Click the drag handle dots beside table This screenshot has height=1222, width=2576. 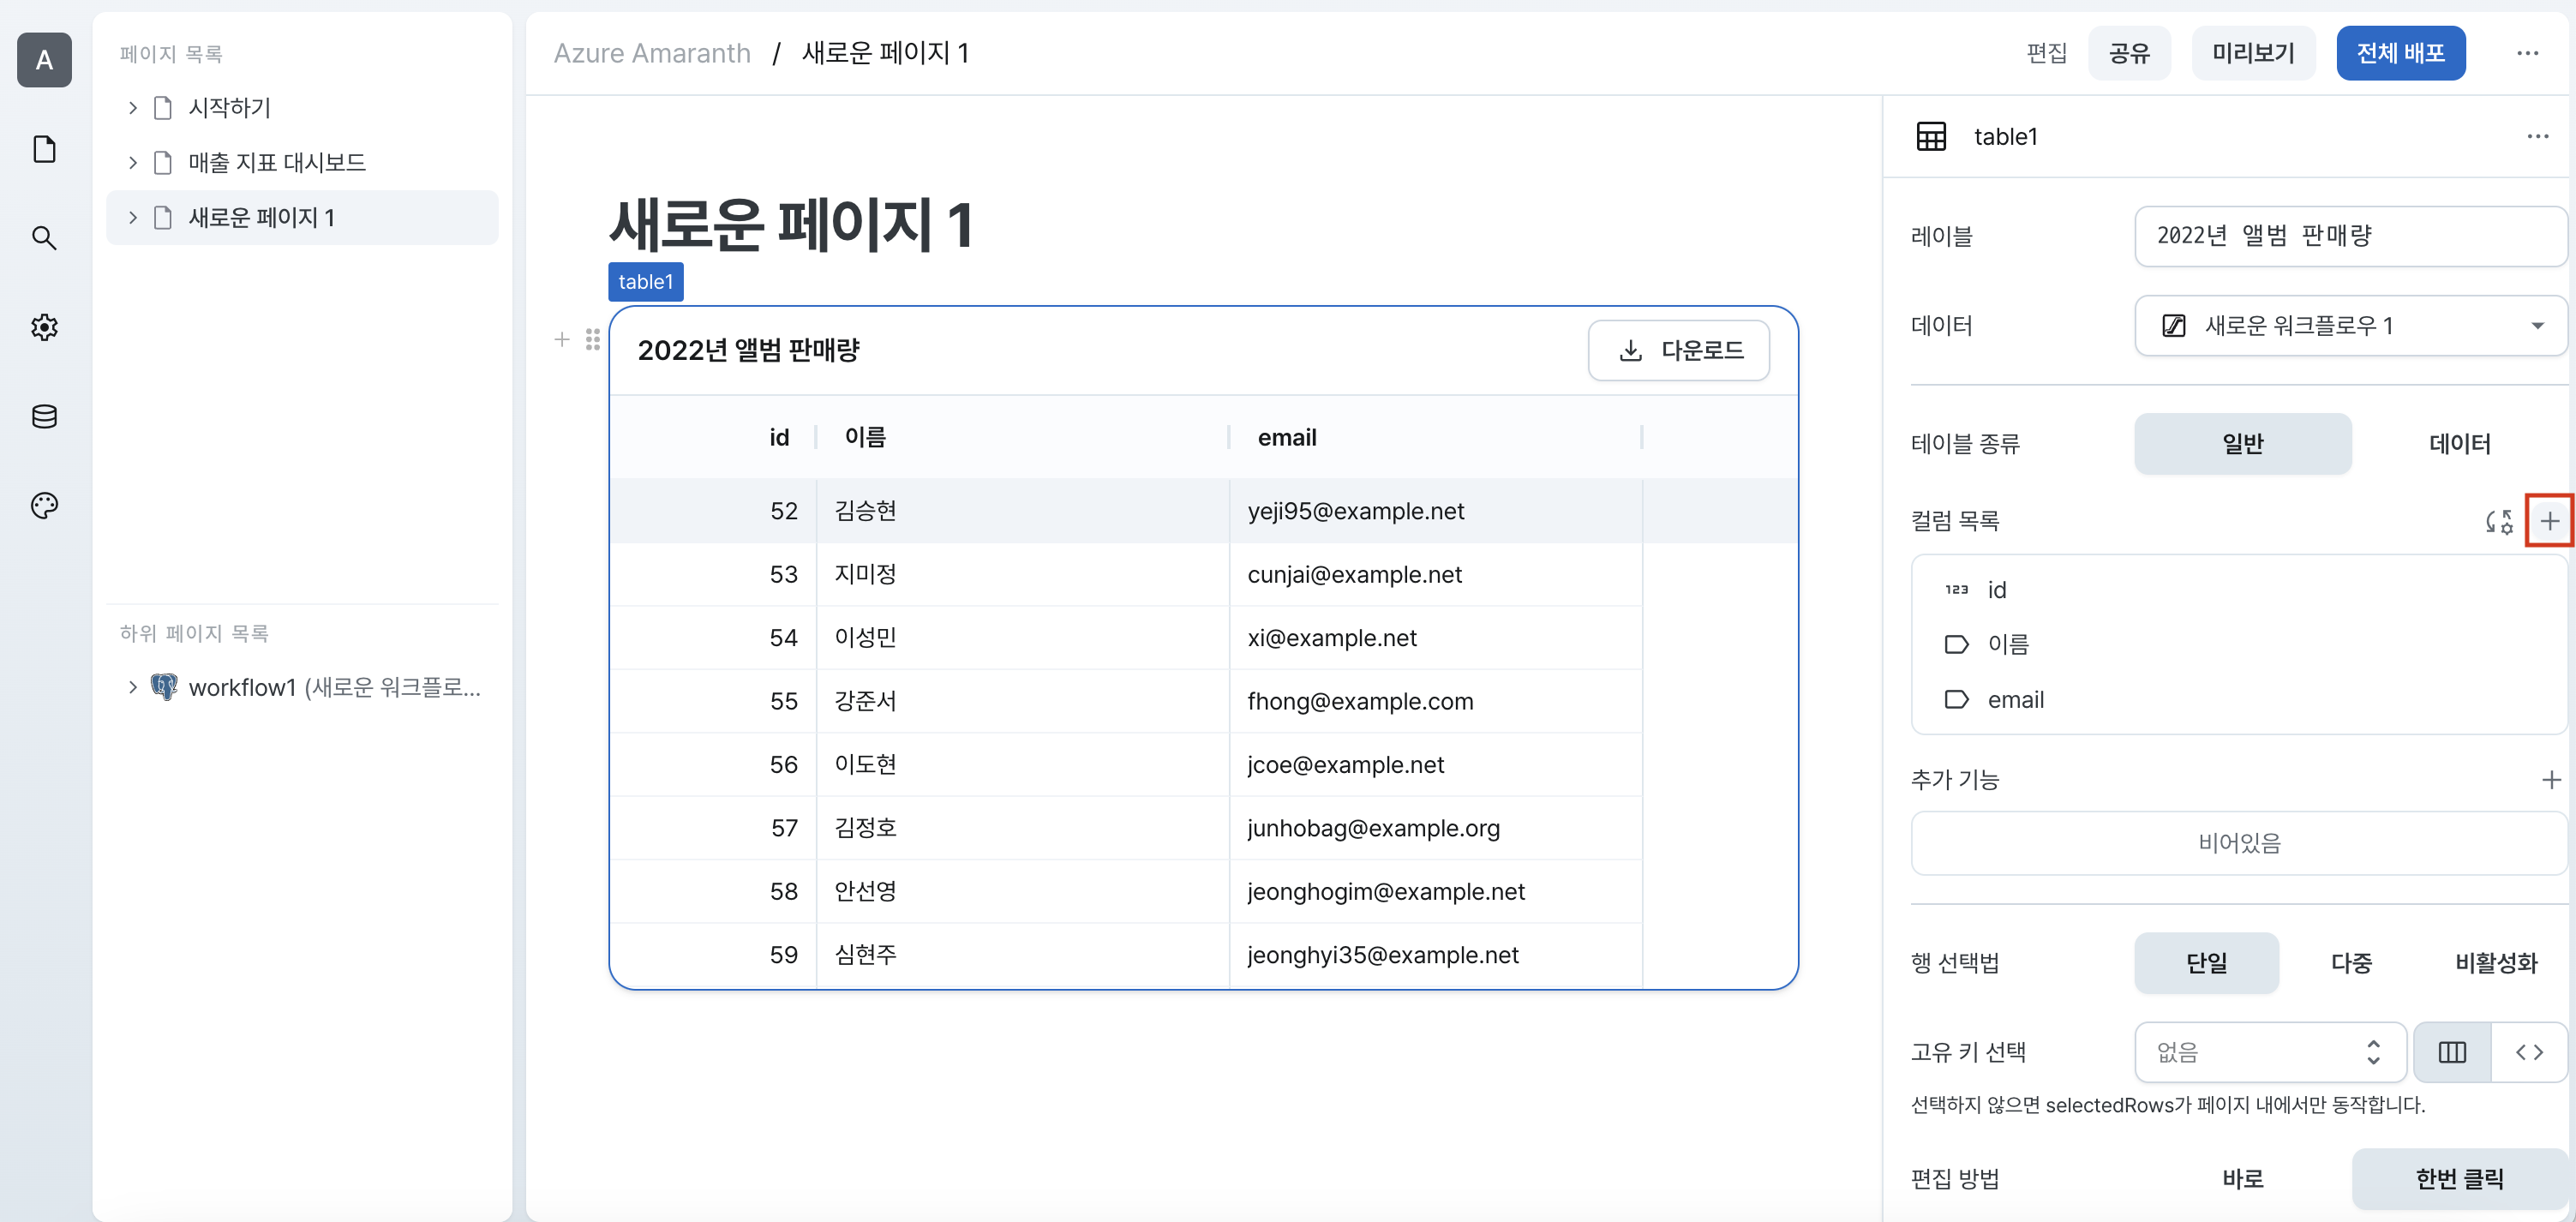(x=593, y=340)
